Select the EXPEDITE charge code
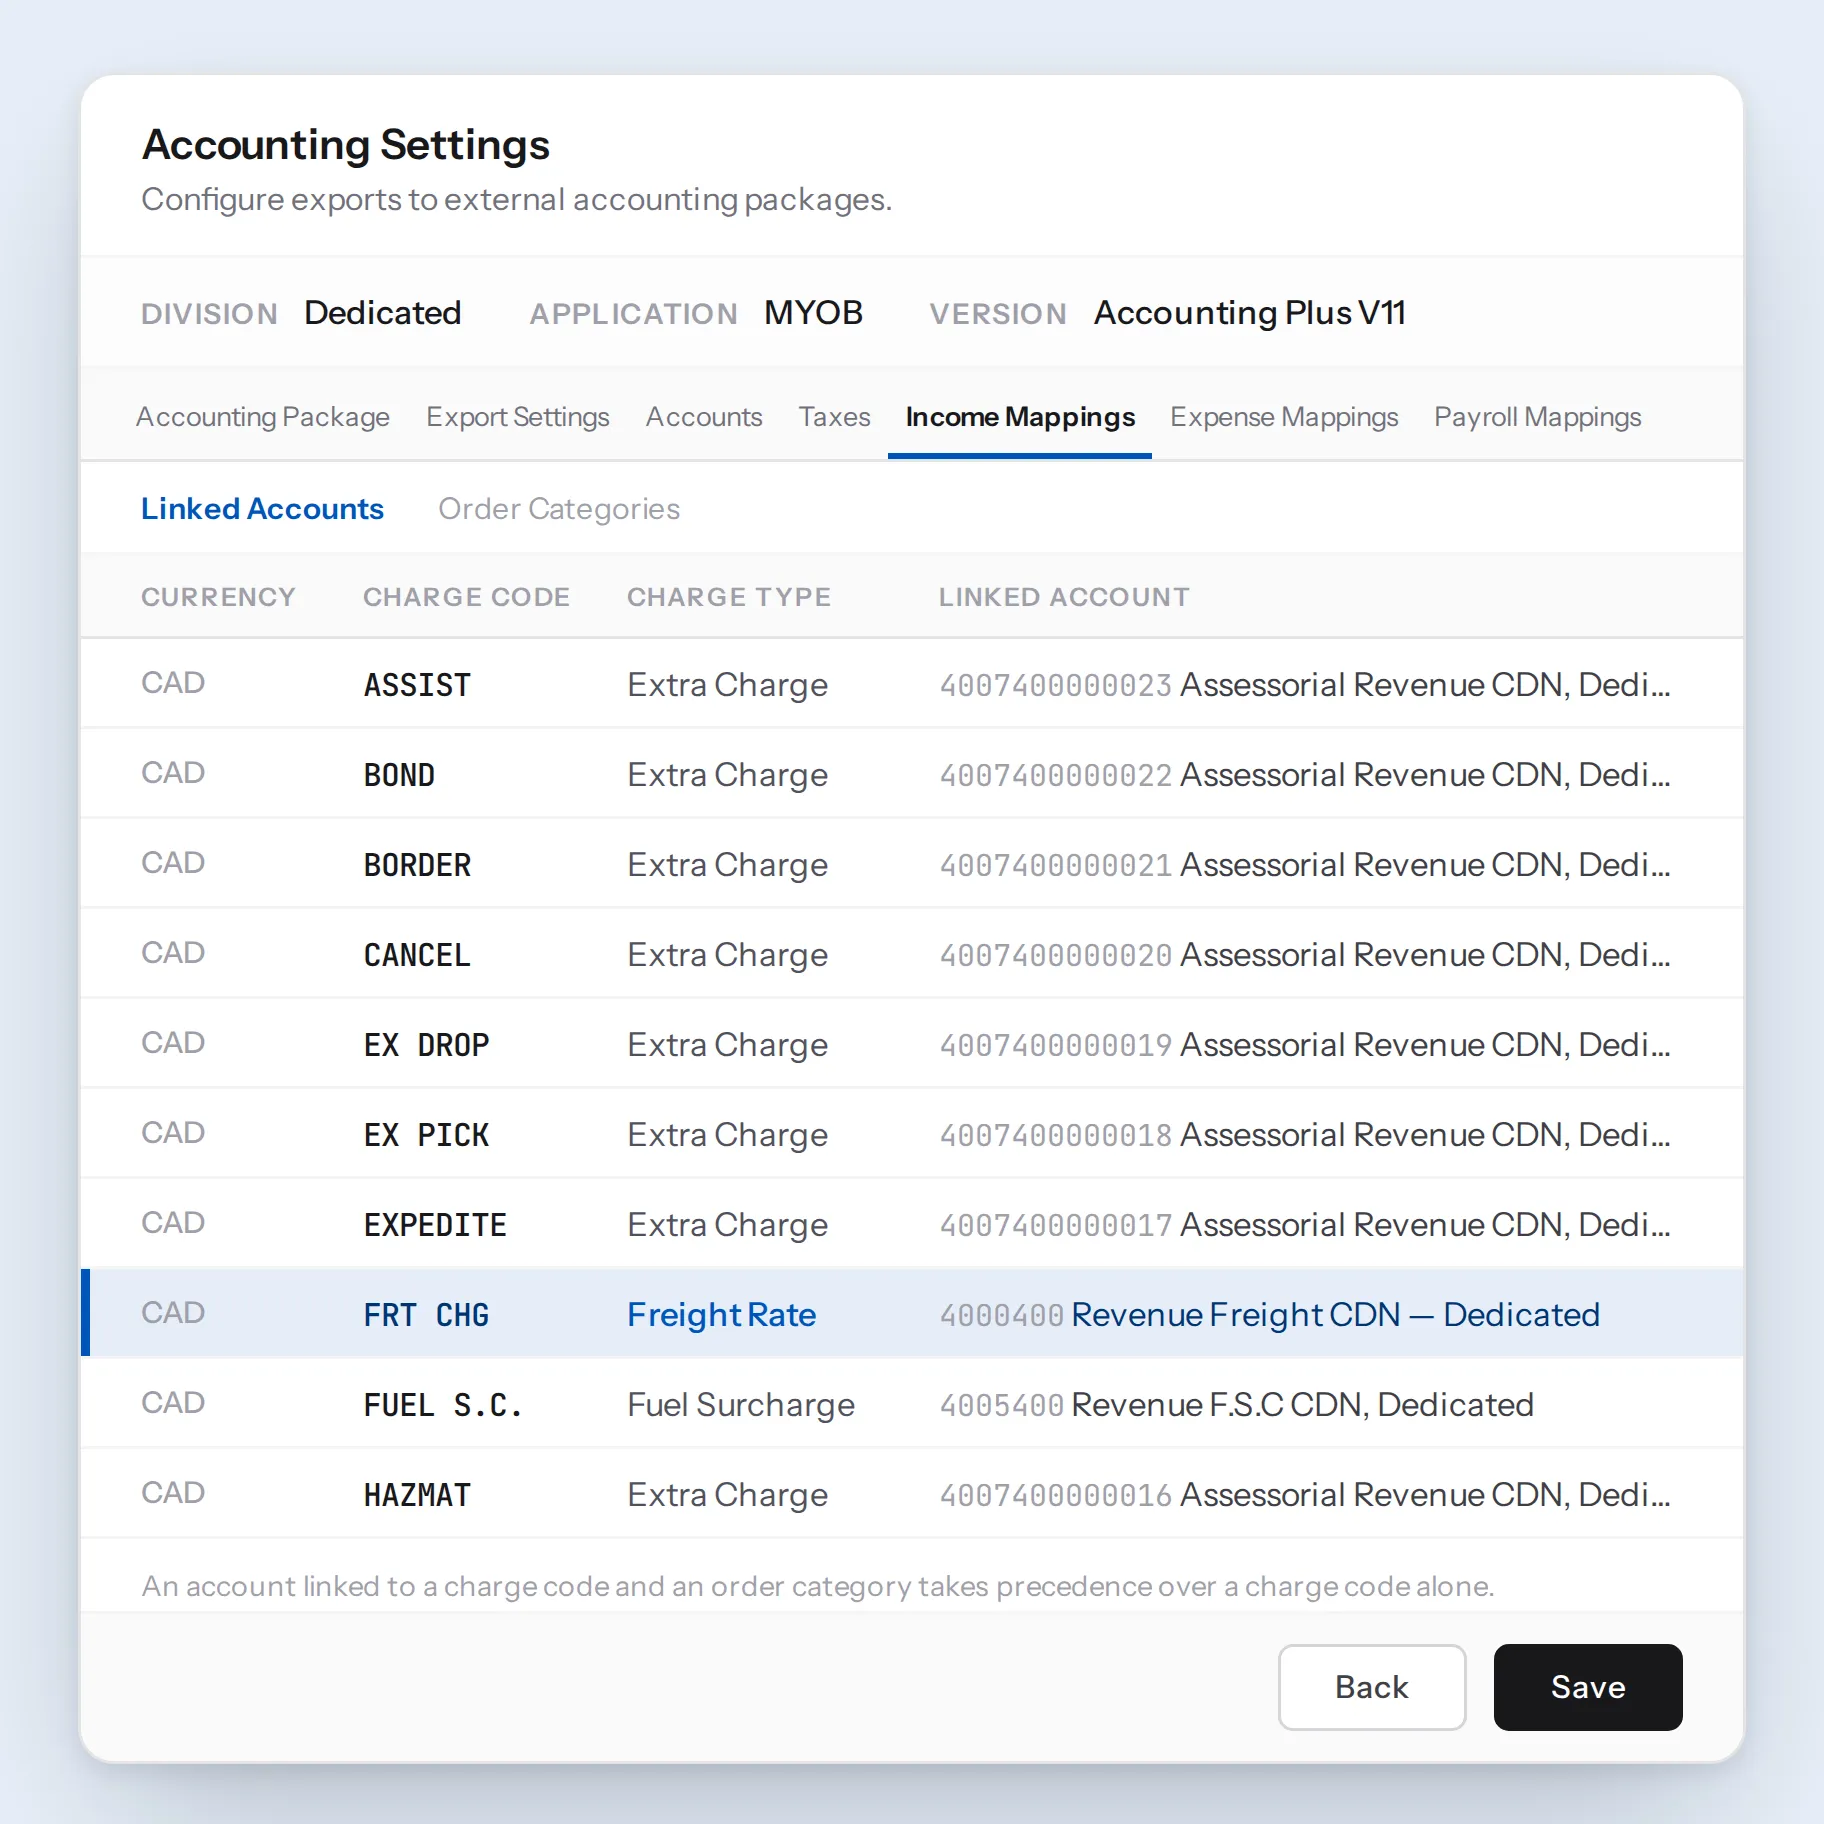 tap(435, 1225)
